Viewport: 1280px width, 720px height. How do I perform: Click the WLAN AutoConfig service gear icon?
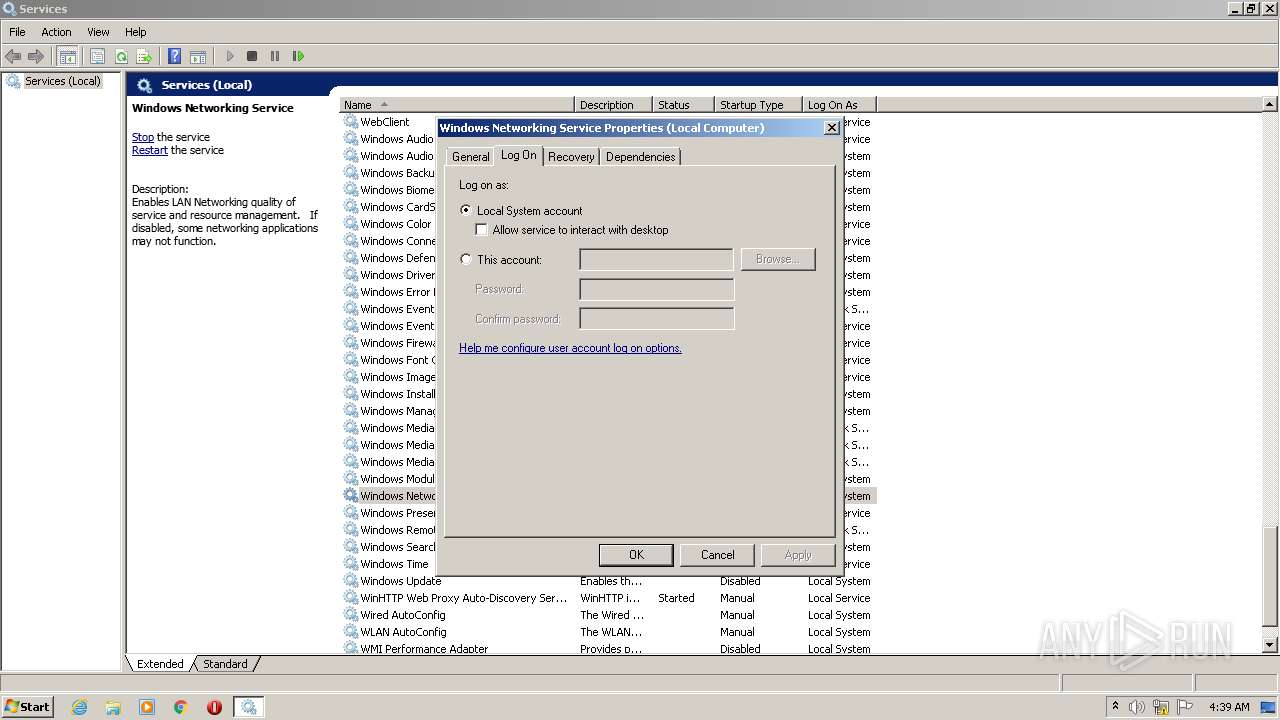[x=351, y=632]
